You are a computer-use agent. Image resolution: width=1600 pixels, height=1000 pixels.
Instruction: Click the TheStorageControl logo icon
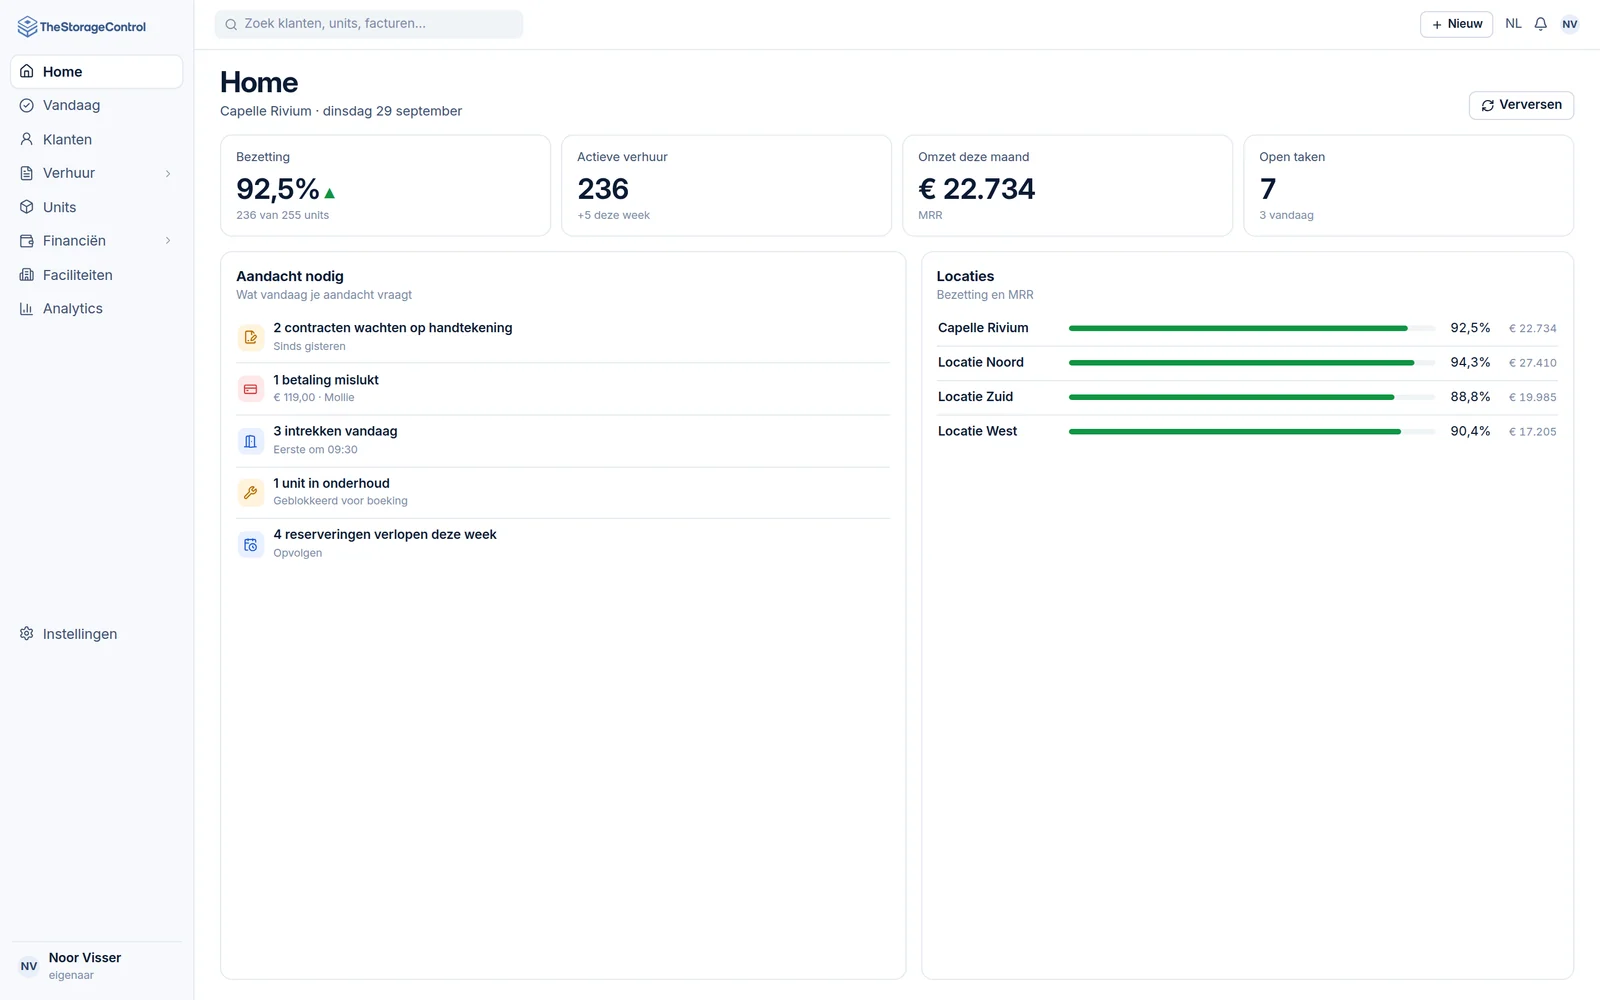(27, 27)
